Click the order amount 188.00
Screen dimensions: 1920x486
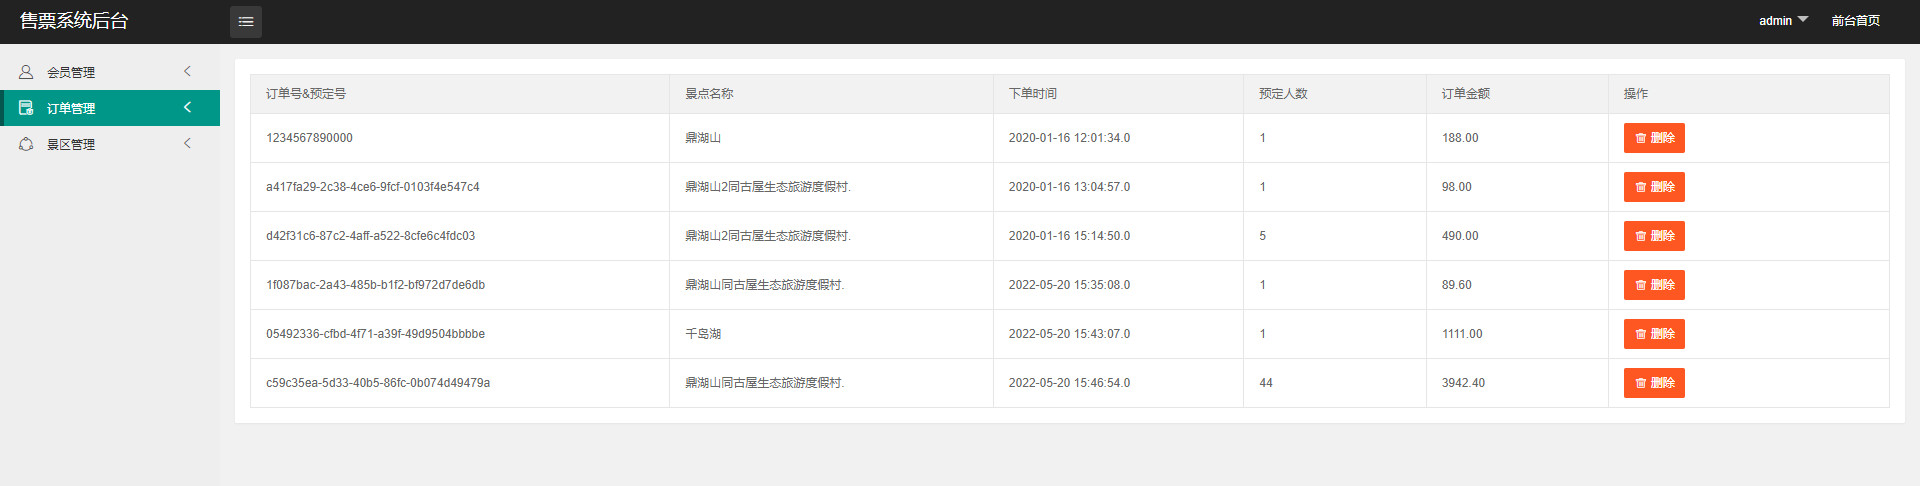1460,138
